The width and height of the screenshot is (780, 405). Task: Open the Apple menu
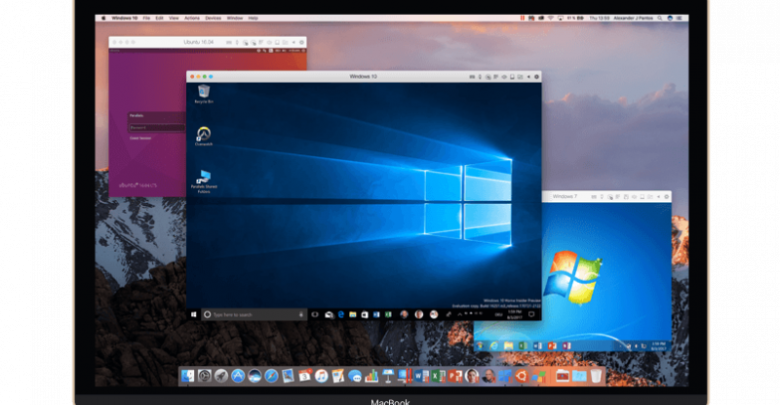click(x=103, y=18)
